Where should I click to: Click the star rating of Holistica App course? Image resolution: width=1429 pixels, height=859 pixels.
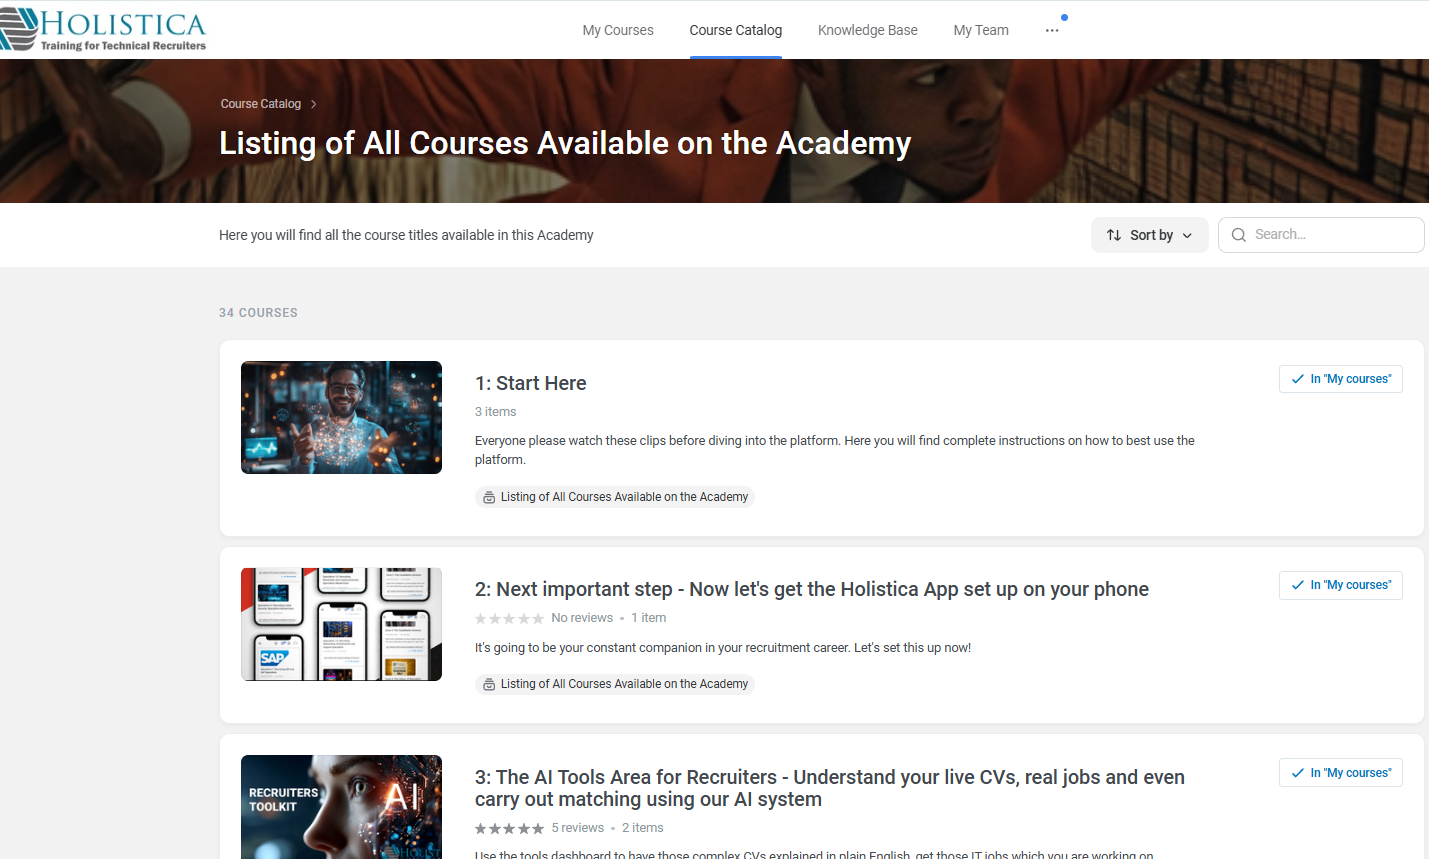pos(509,618)
